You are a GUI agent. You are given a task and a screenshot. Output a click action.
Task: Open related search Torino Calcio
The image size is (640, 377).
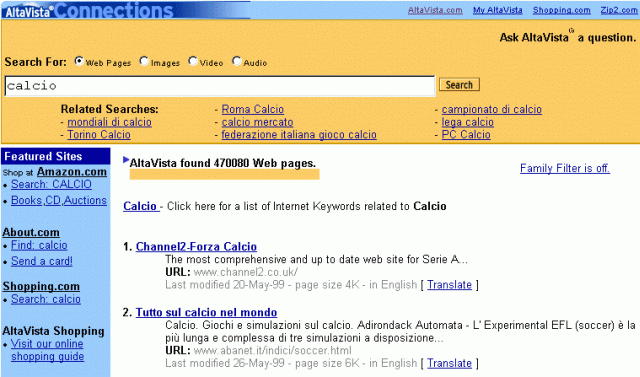click(99, 135)
